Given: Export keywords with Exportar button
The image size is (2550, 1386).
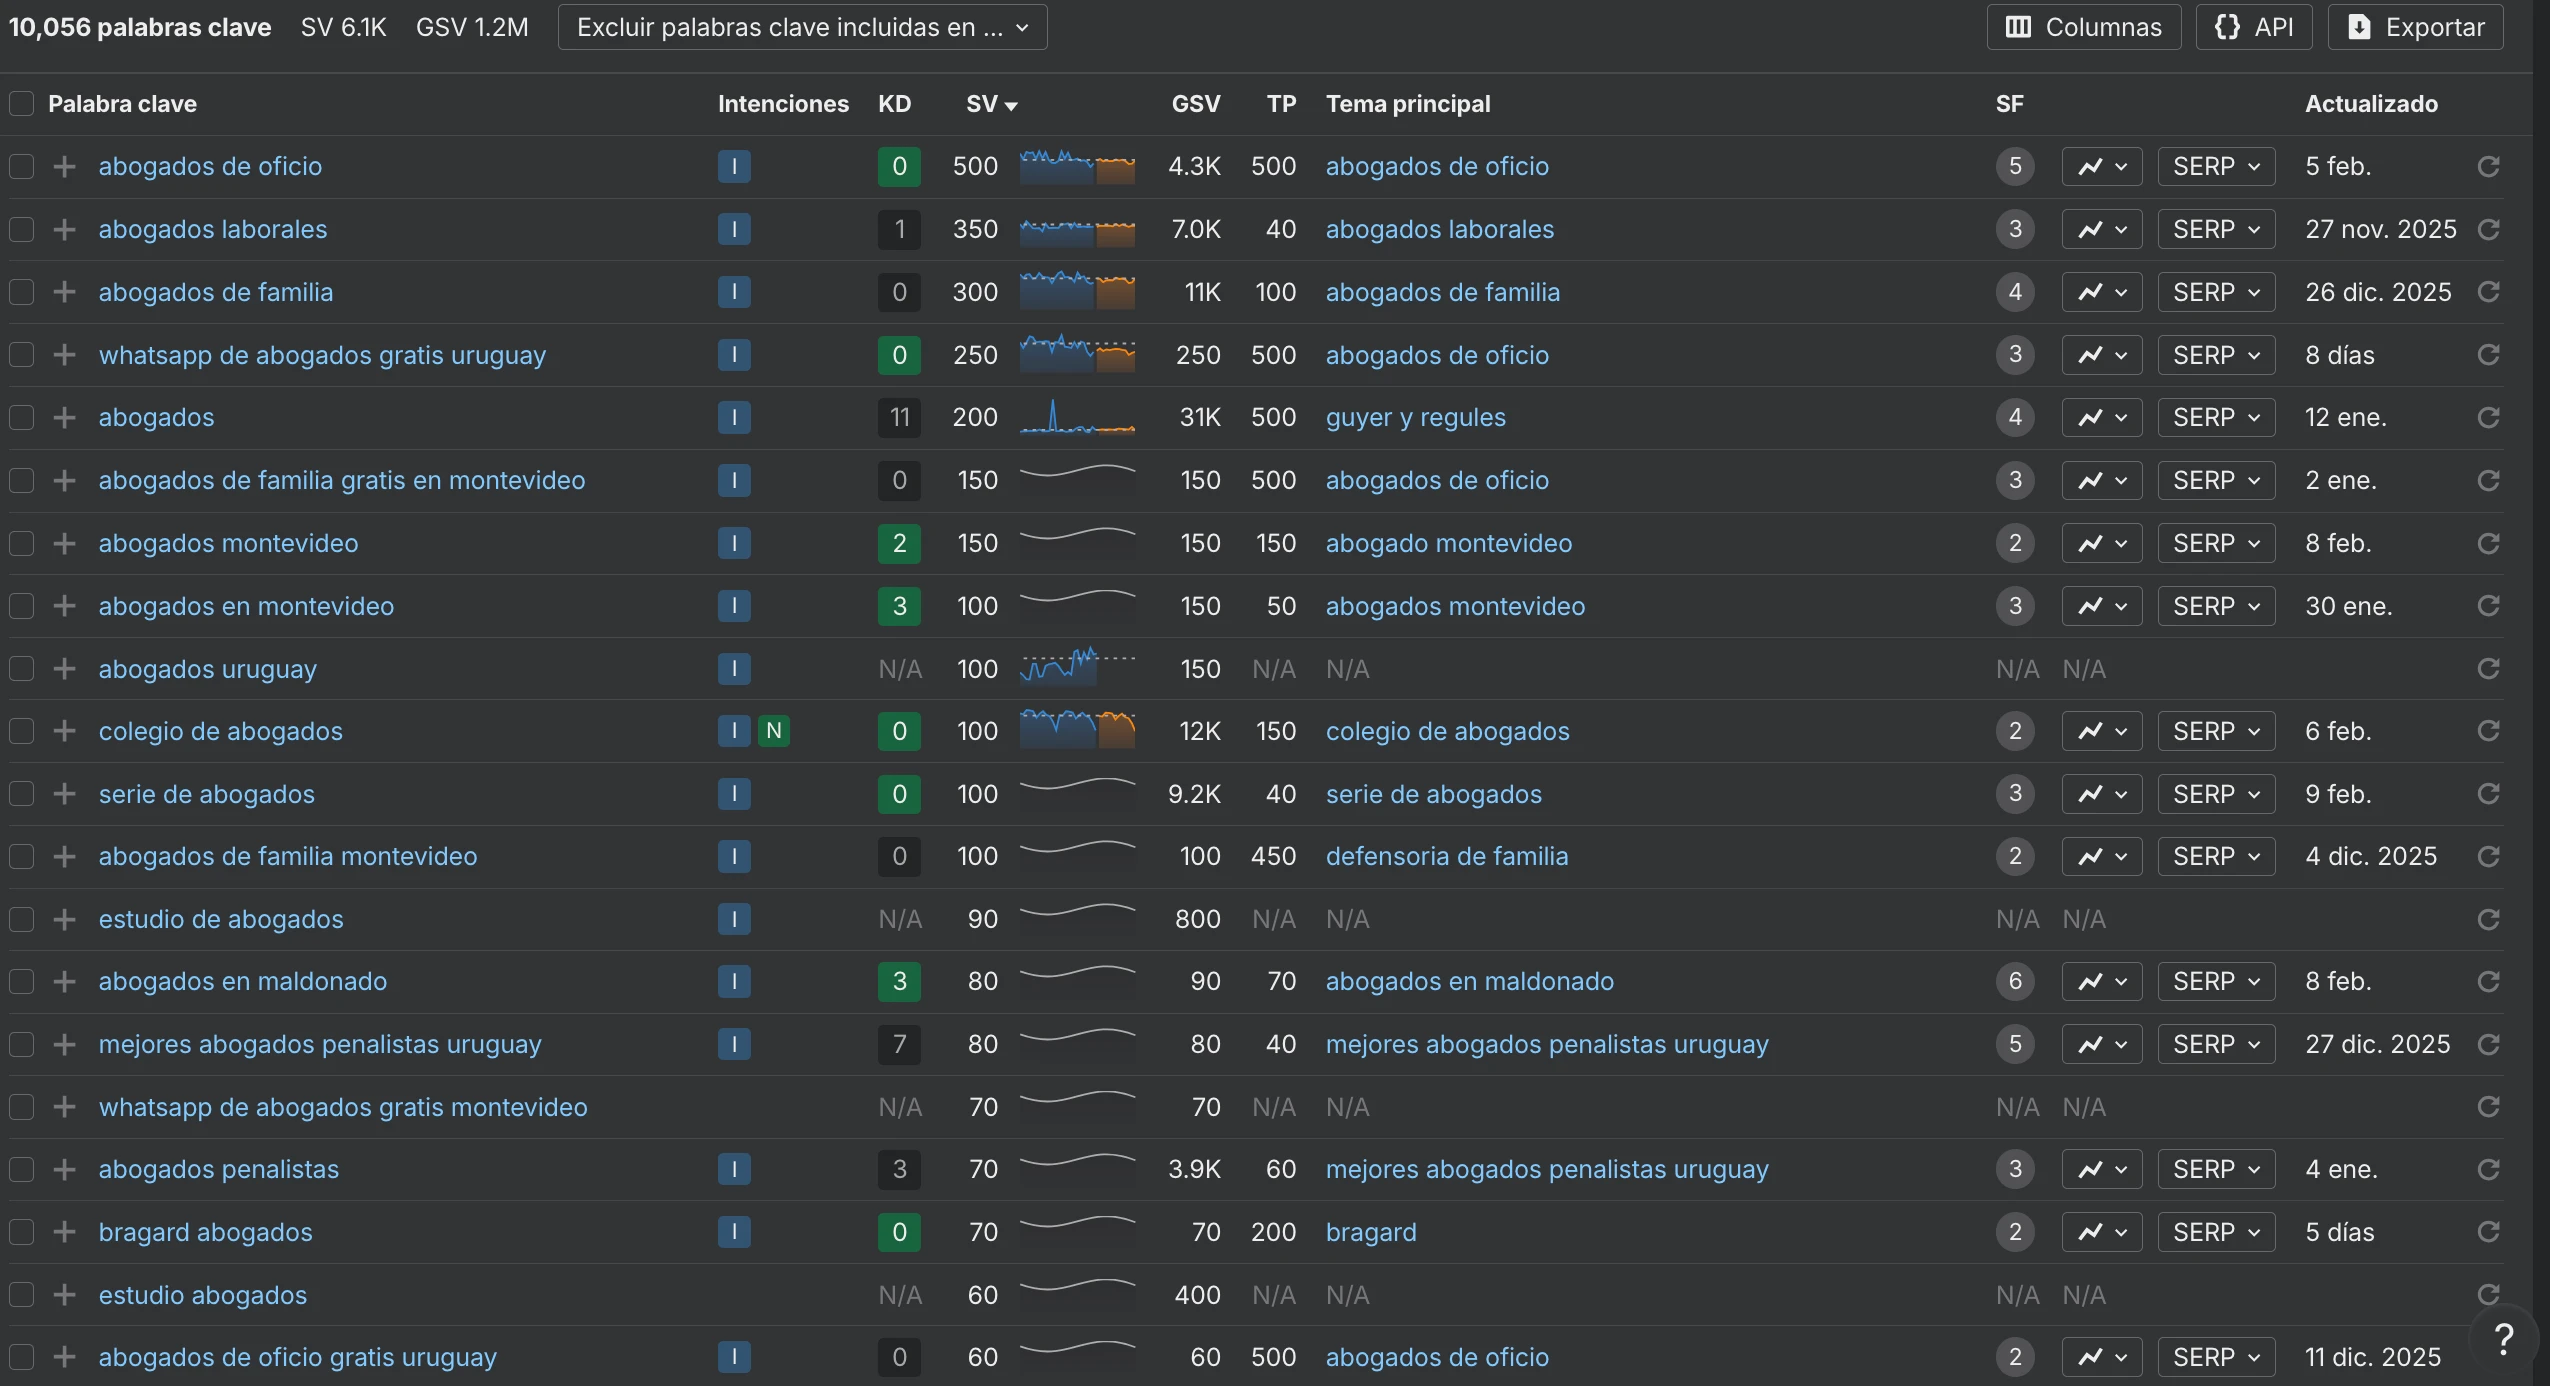Looking at the screenshot, I should (2415, 27).
